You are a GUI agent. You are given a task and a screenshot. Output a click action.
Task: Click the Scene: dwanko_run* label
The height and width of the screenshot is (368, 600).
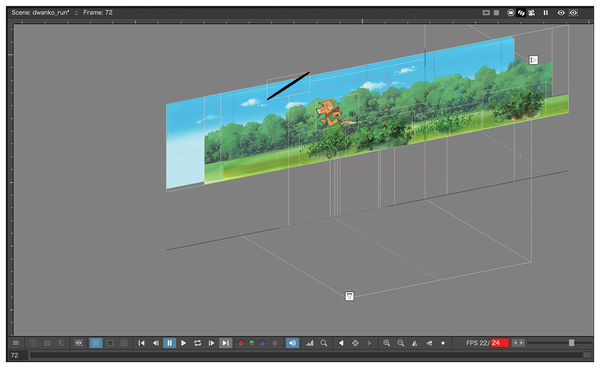[40, 13]
